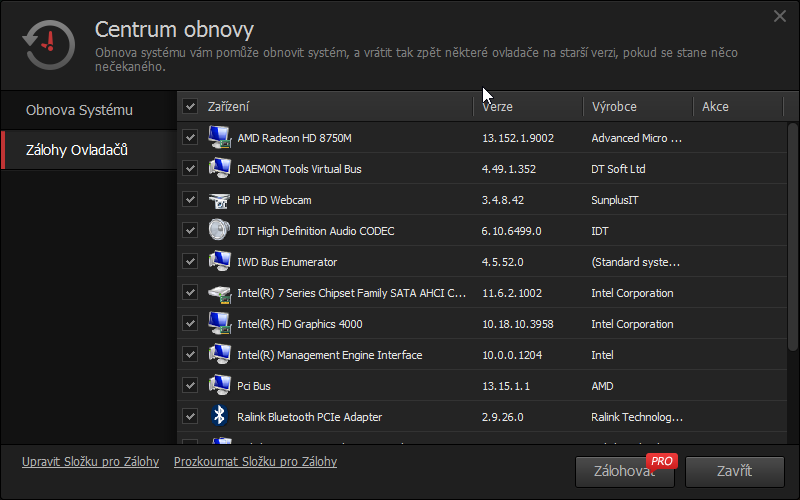Open Prozkoumat Složku pro Zálohy link
This screenshot has width=800, height=500.
pos(255,462)
